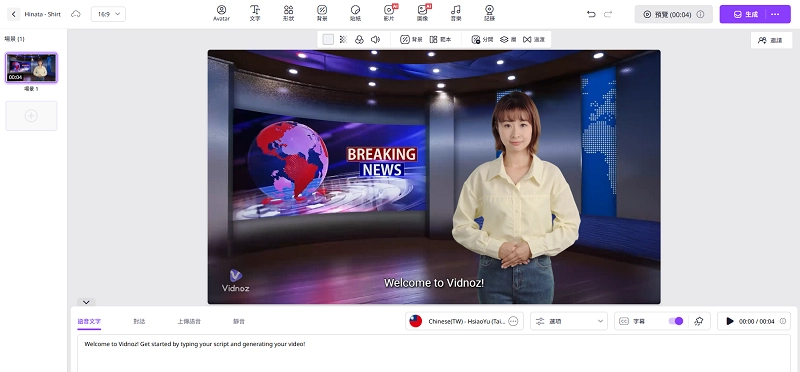This screenshot has height=372, width=800.
Task: Switch to the 靜音 tab
Action: click(239, 321)
